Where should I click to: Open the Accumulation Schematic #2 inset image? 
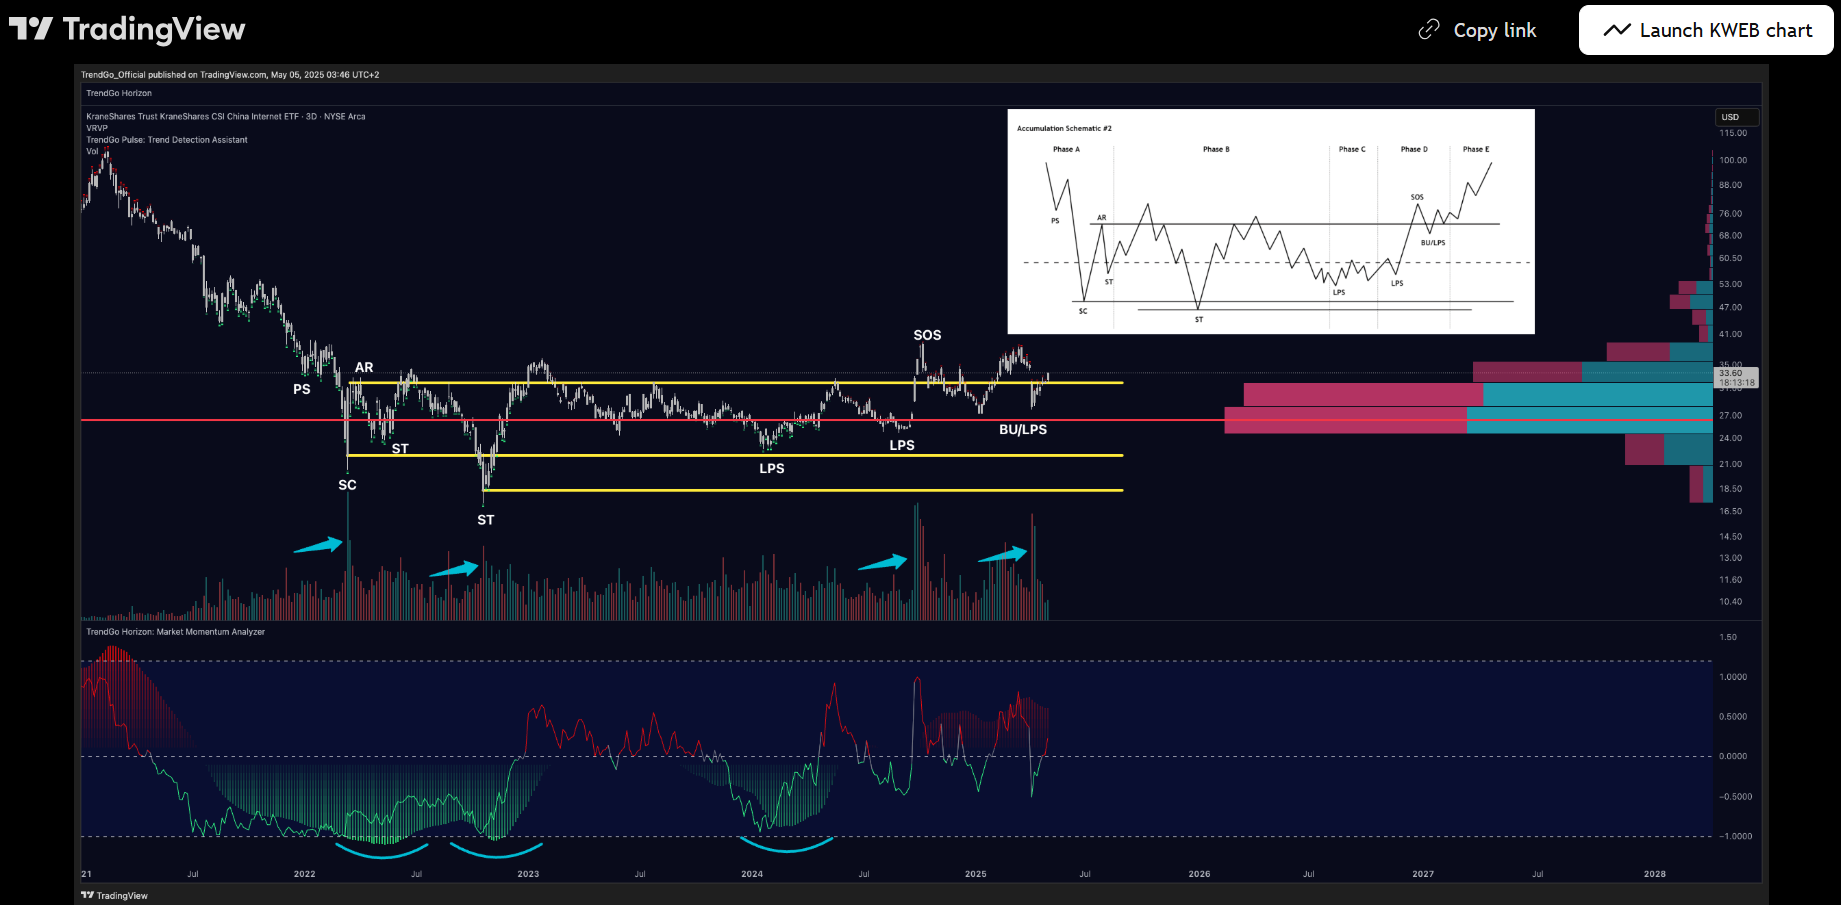point(1270,221)
